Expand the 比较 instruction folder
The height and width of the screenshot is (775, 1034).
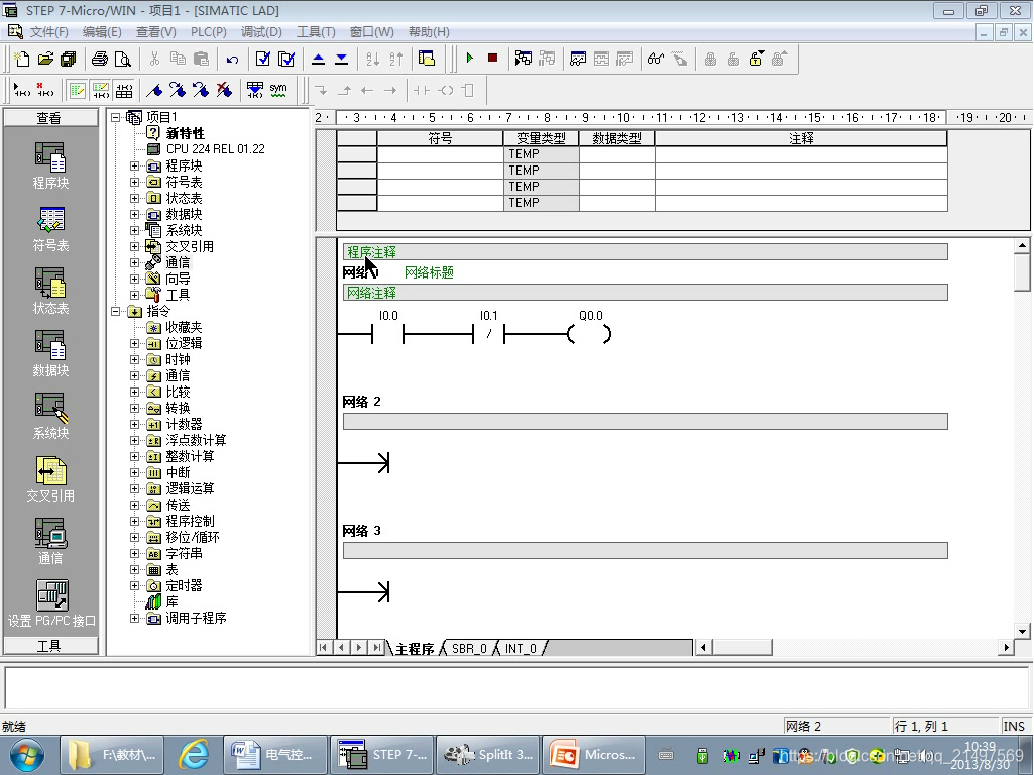[x=135, y=392]
